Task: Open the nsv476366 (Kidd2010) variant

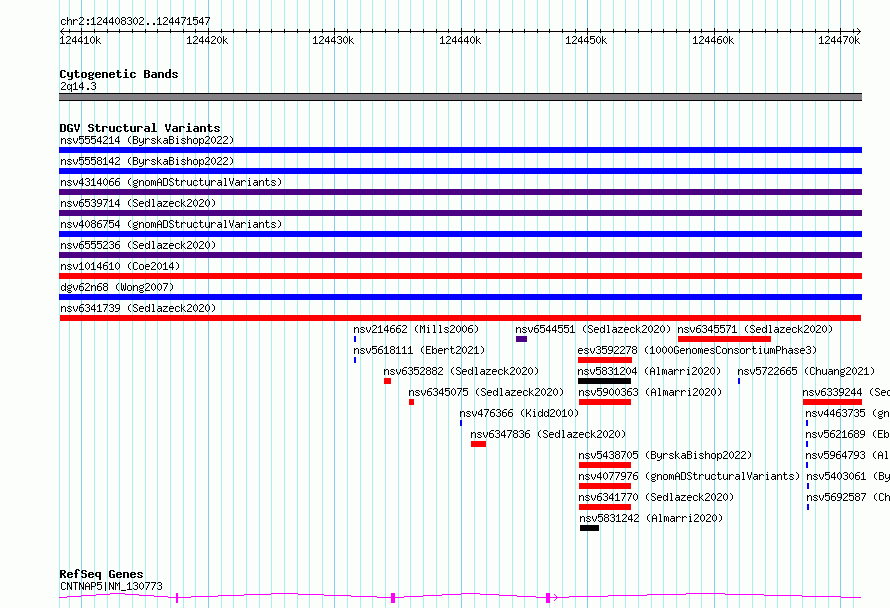Action: [x=519, y=413]
